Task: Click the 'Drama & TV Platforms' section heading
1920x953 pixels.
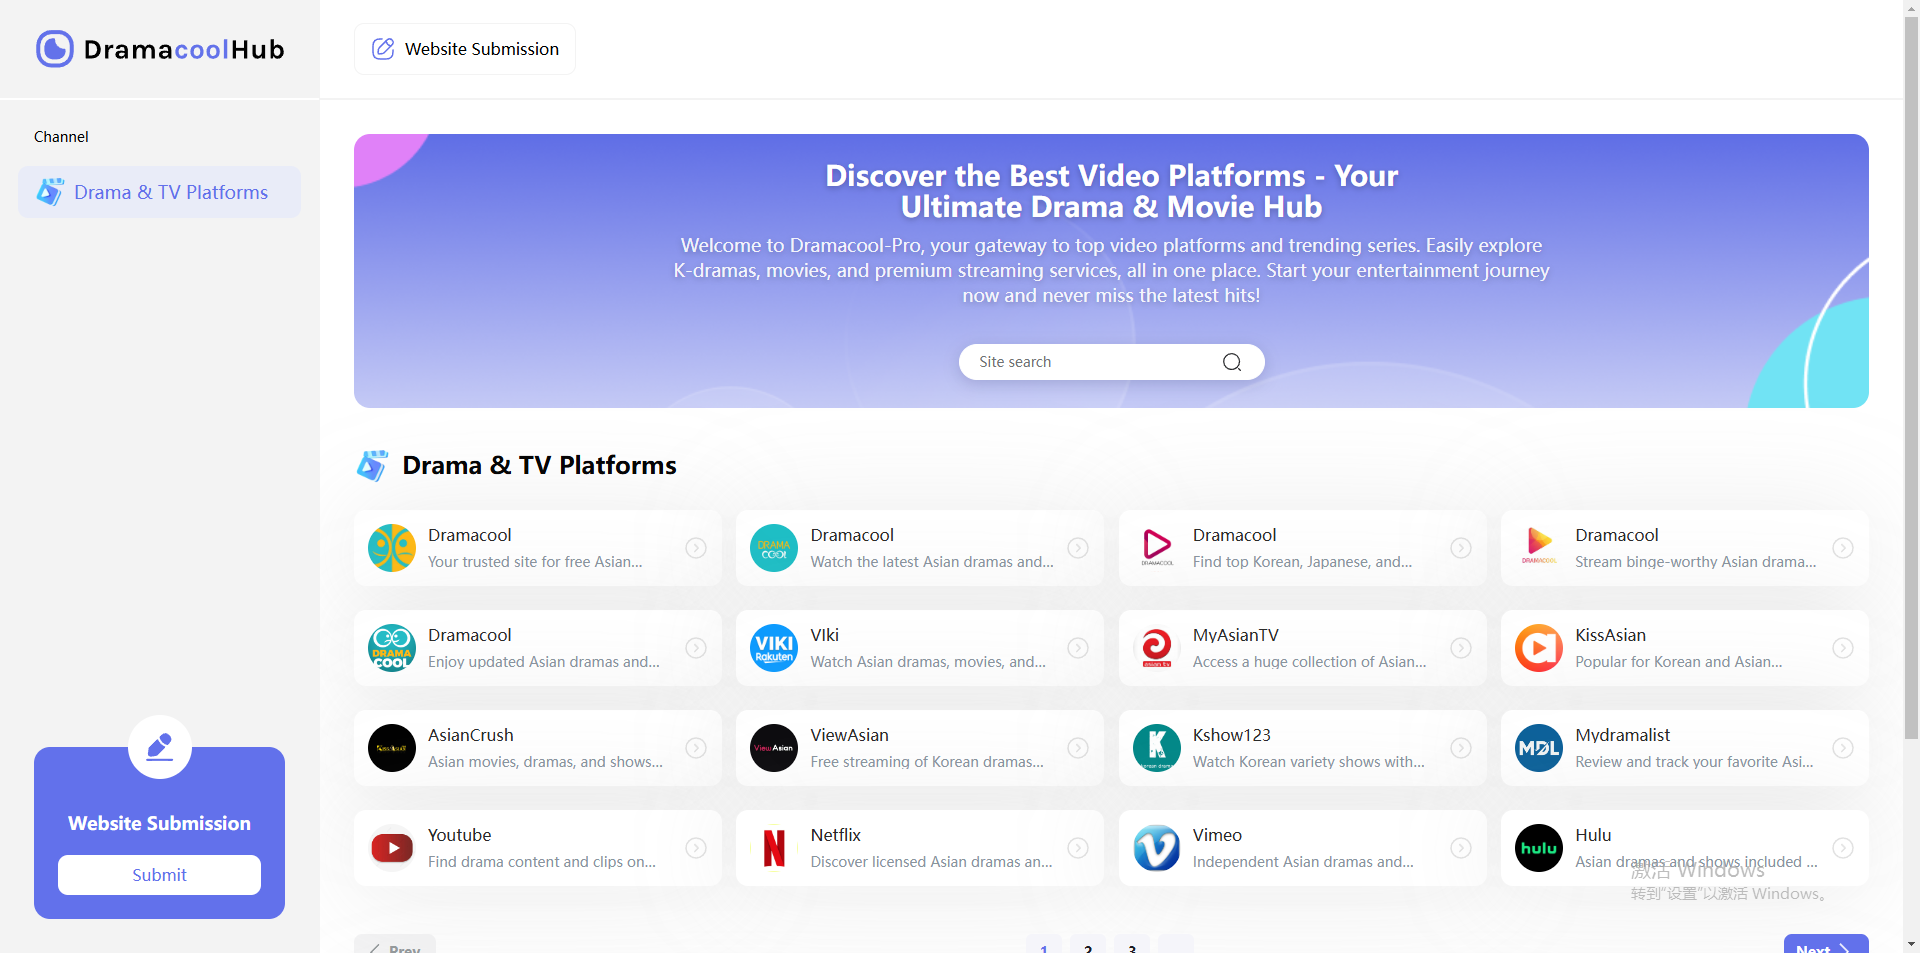Action: [539, 465]
